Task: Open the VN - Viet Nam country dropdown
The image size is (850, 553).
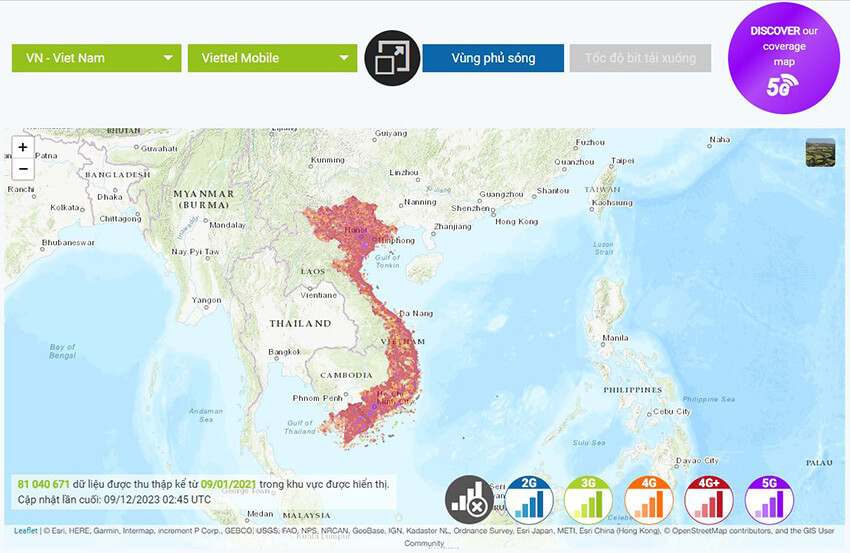Action: (x=96, y=58)
